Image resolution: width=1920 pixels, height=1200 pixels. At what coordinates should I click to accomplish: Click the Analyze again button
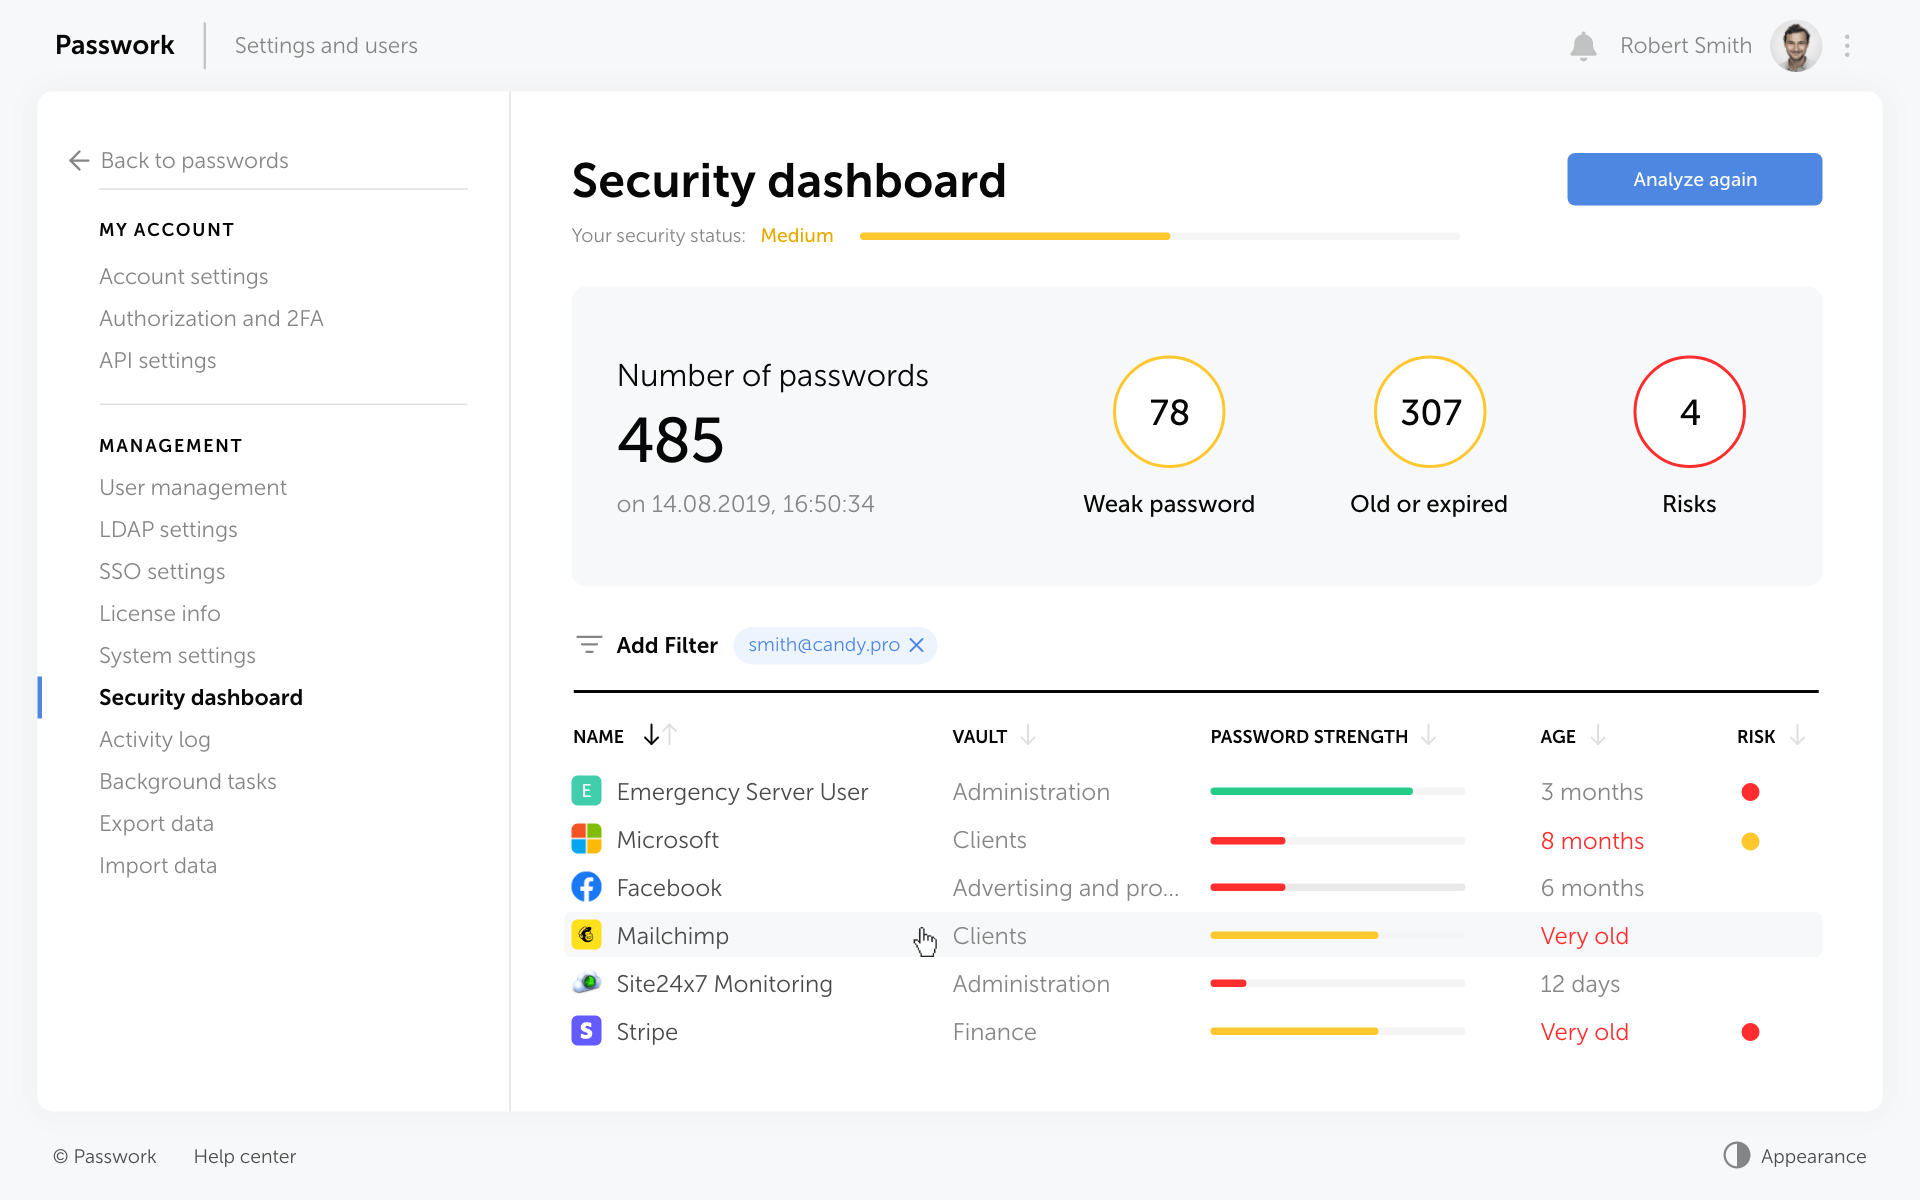coord(1694,179)
